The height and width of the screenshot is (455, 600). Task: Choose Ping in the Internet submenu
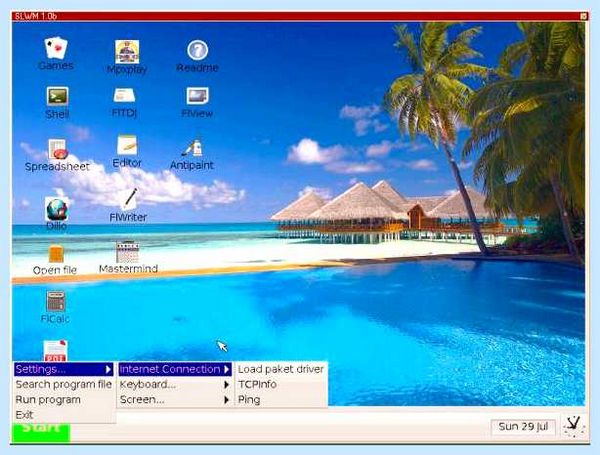281,400
